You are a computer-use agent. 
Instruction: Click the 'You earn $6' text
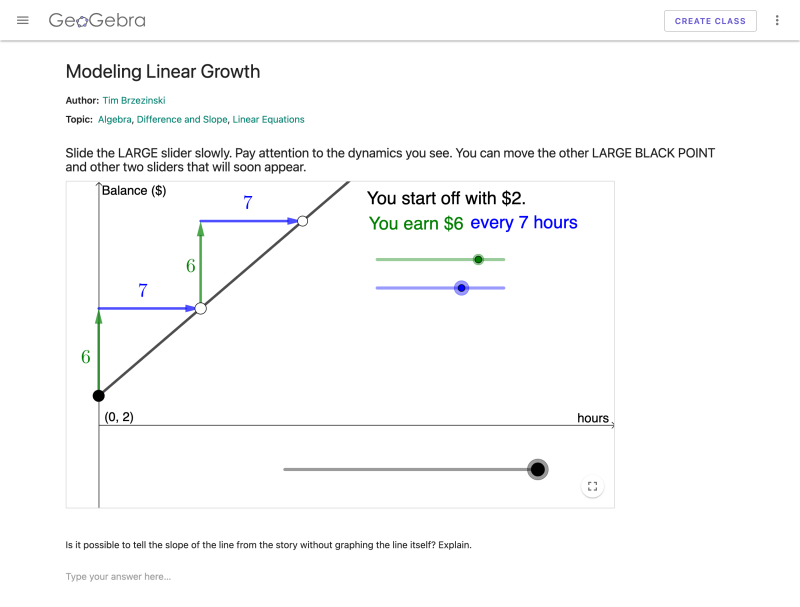click(416, 222)
